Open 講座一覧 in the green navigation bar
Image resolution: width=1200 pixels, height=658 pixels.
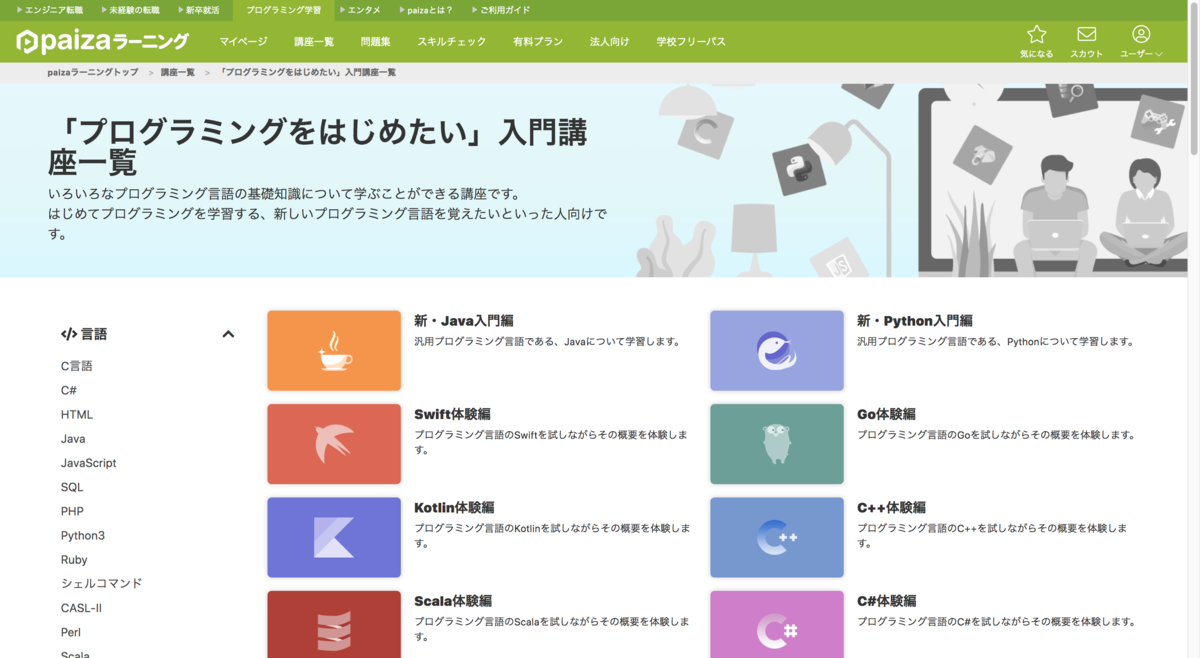(x=314, y=42)
